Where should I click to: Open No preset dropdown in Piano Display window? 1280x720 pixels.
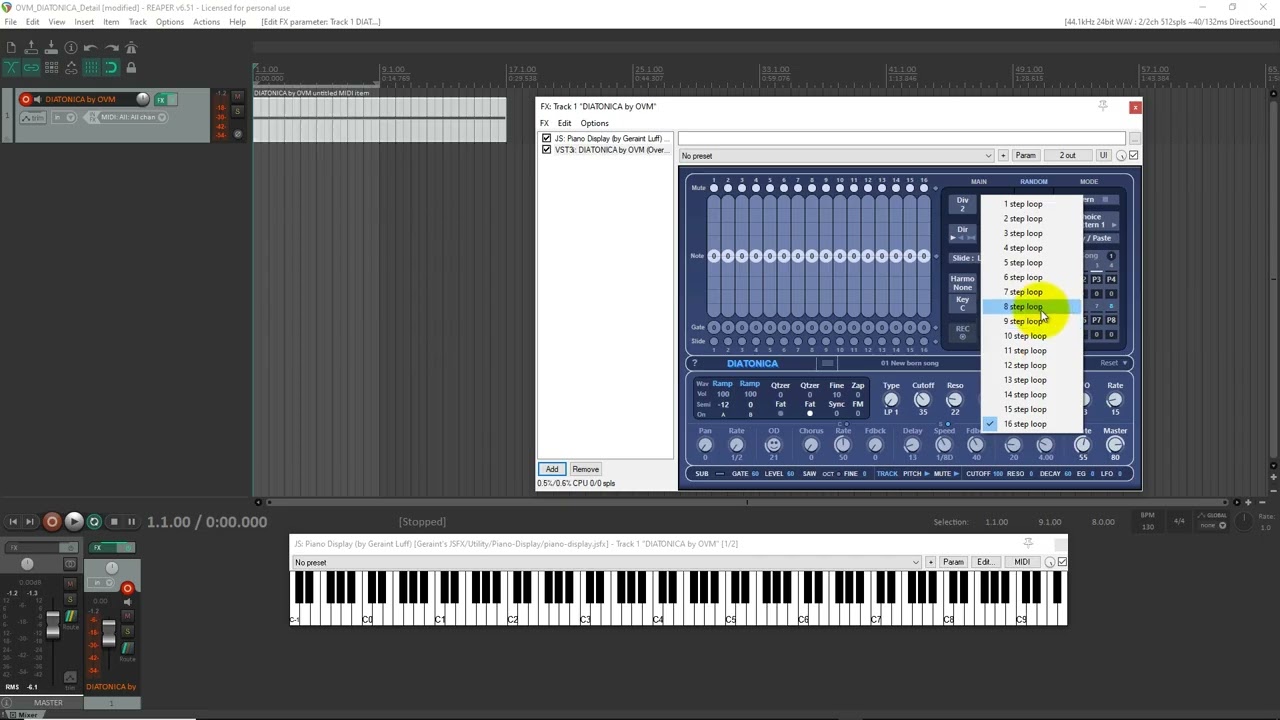click(x=606, y=562)
